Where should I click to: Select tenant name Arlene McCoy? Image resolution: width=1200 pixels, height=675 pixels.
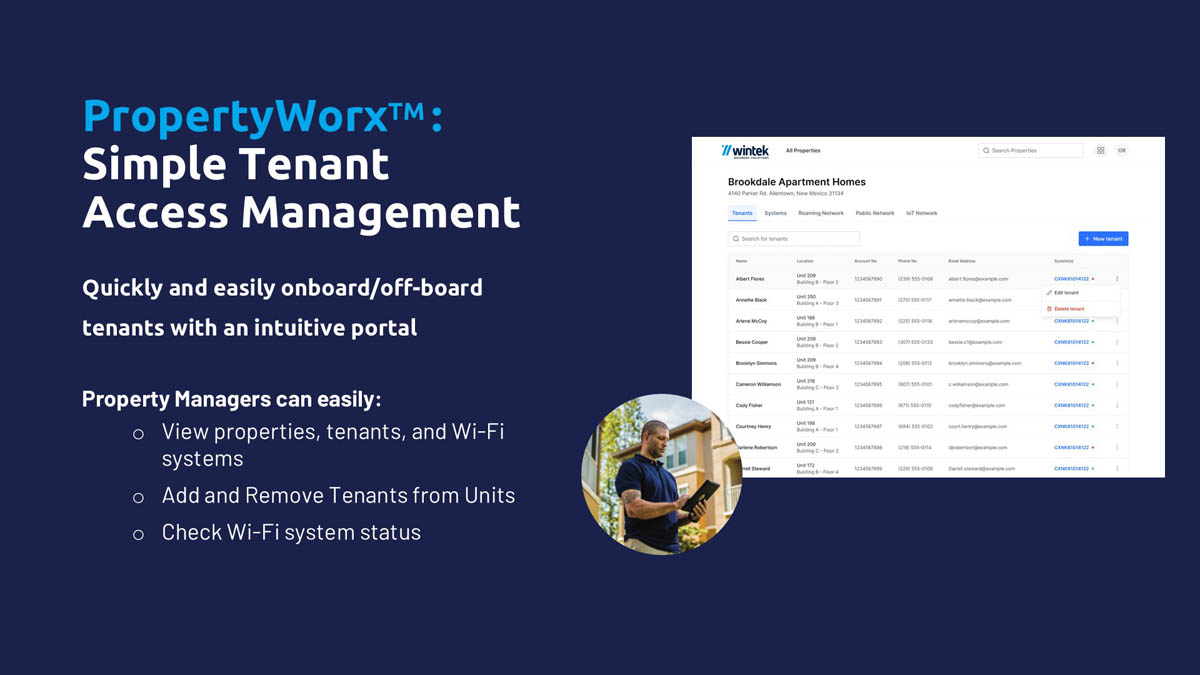tap(751, 321)
